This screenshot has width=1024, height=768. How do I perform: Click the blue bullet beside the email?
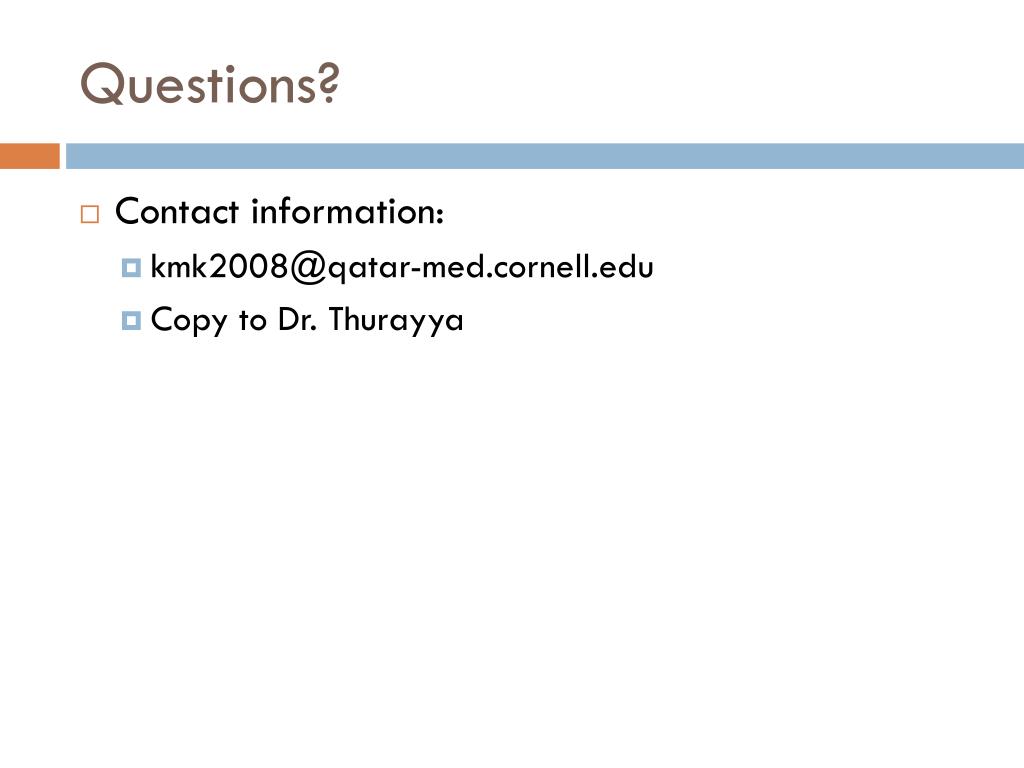[131, 268]
